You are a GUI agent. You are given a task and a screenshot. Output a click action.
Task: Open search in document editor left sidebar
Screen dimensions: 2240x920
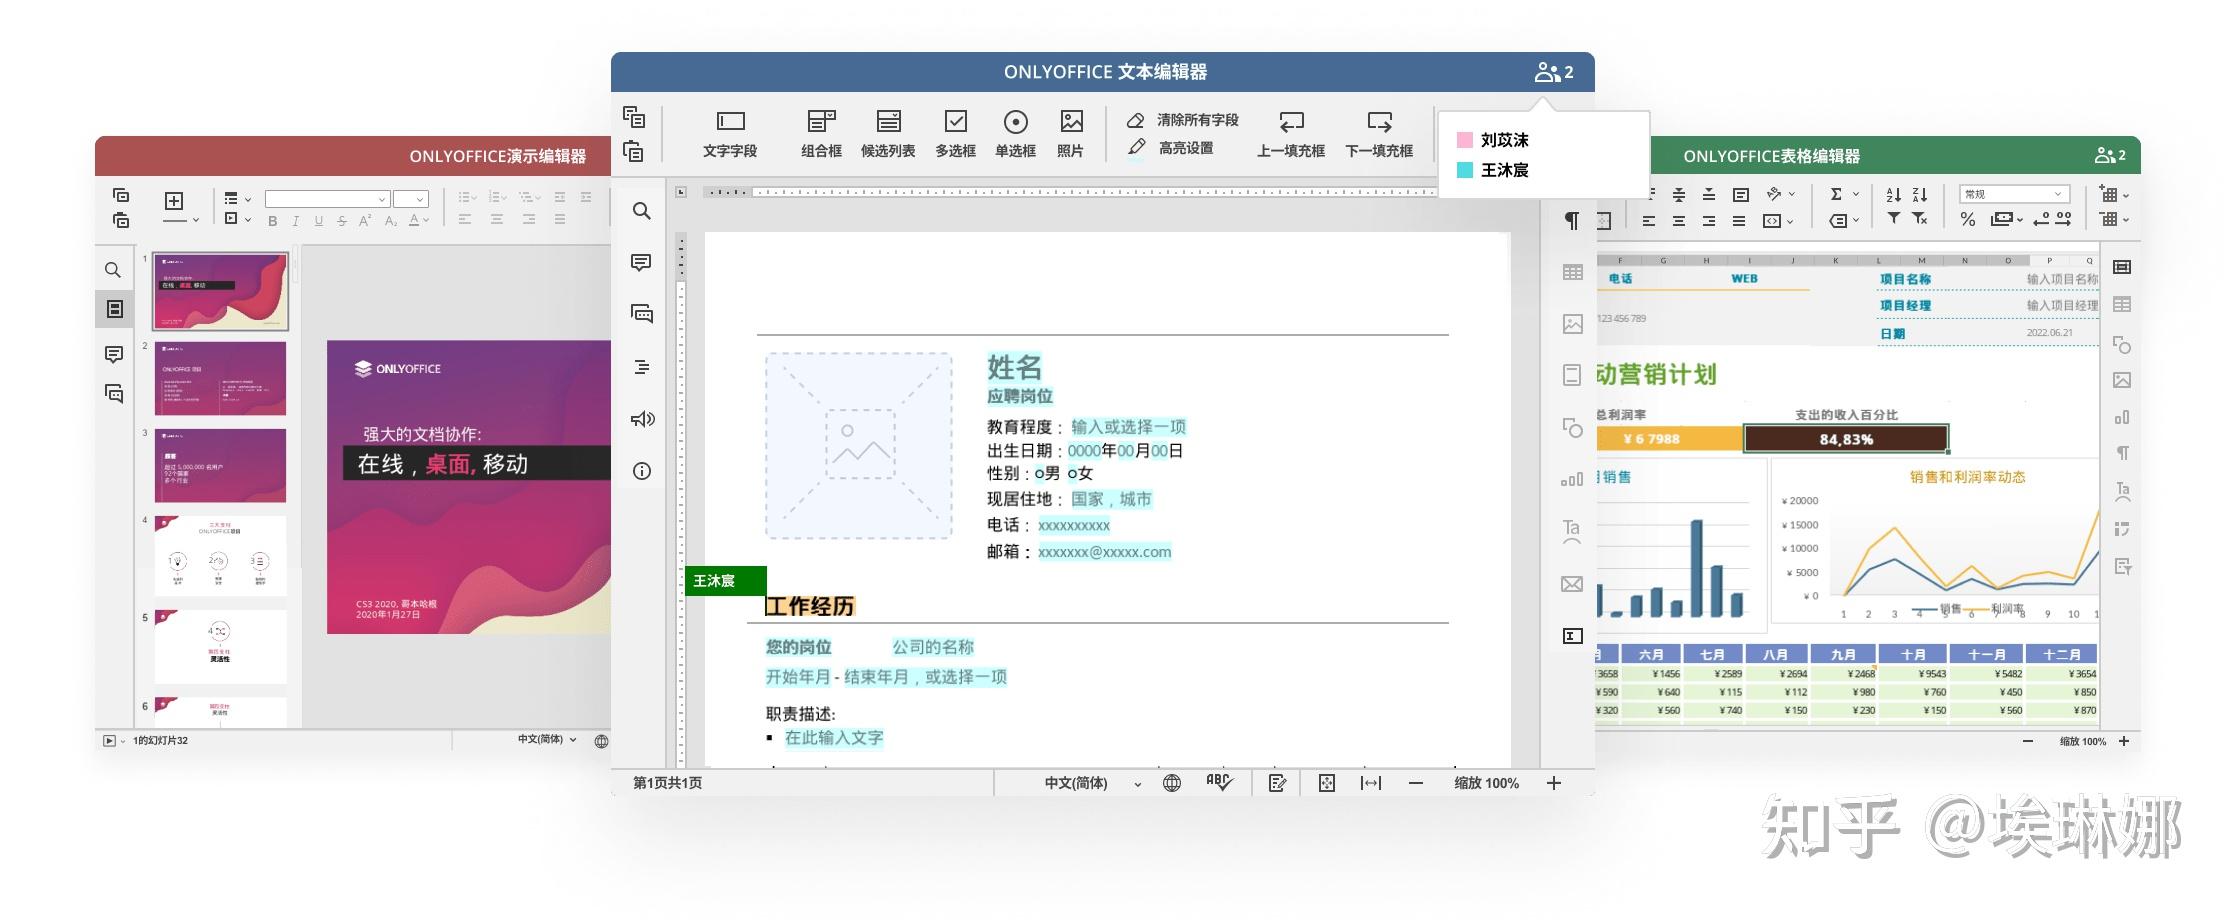point(642,211)
